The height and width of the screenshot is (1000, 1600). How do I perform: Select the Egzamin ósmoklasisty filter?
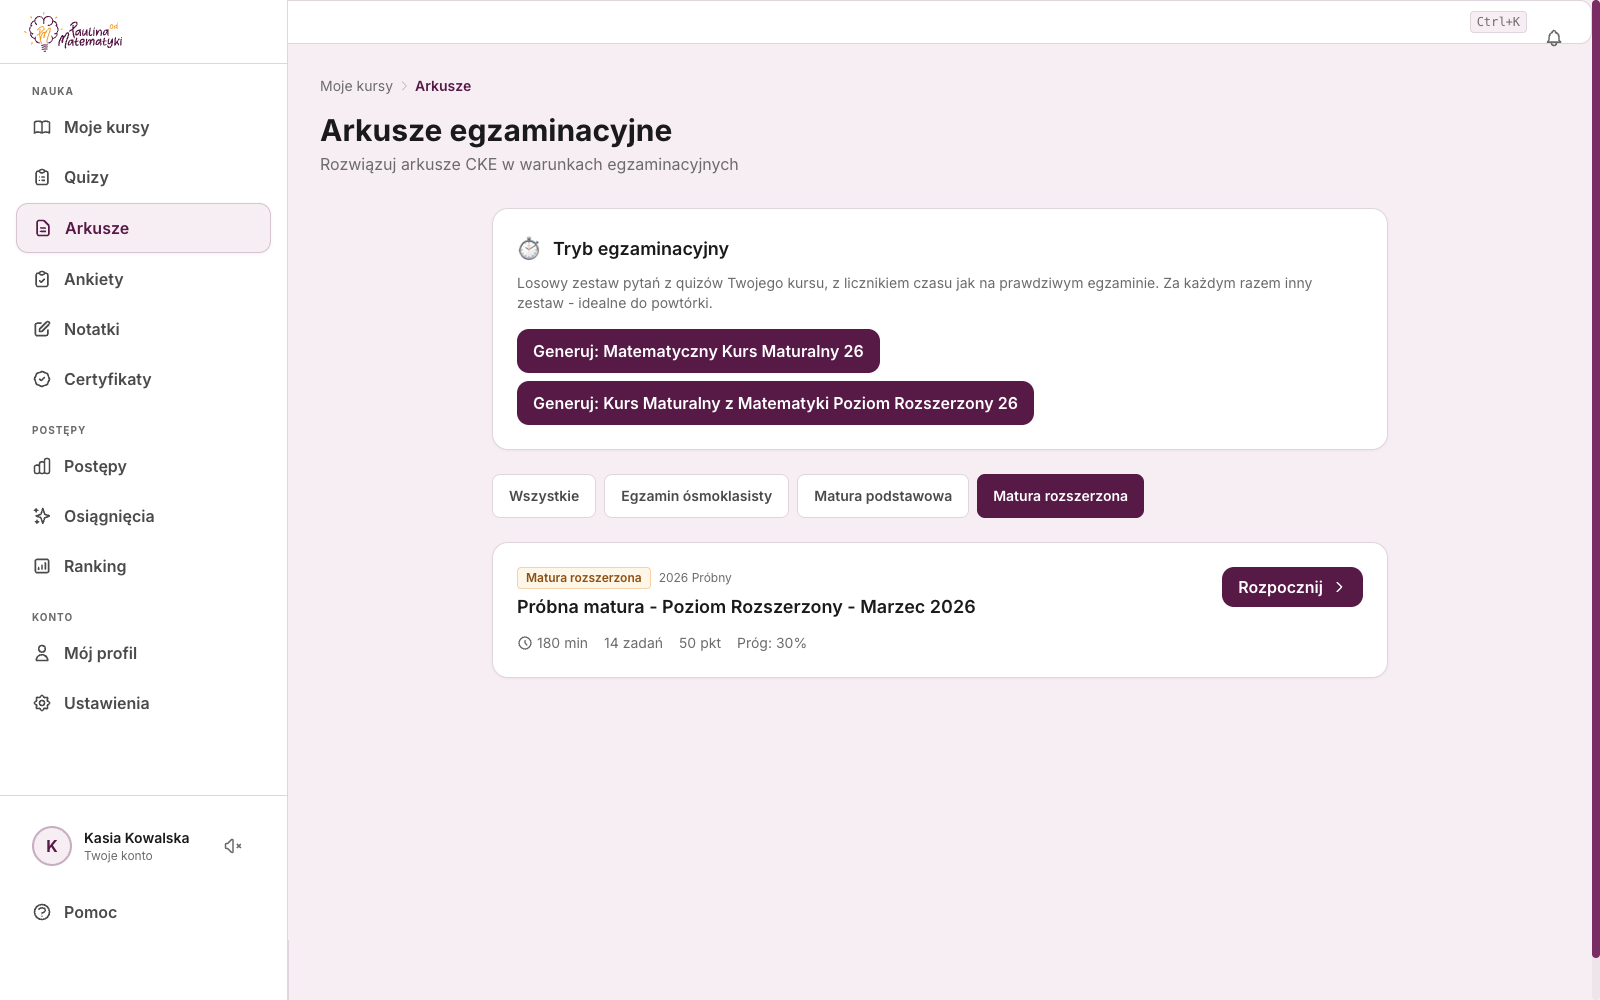click(696, 496)
